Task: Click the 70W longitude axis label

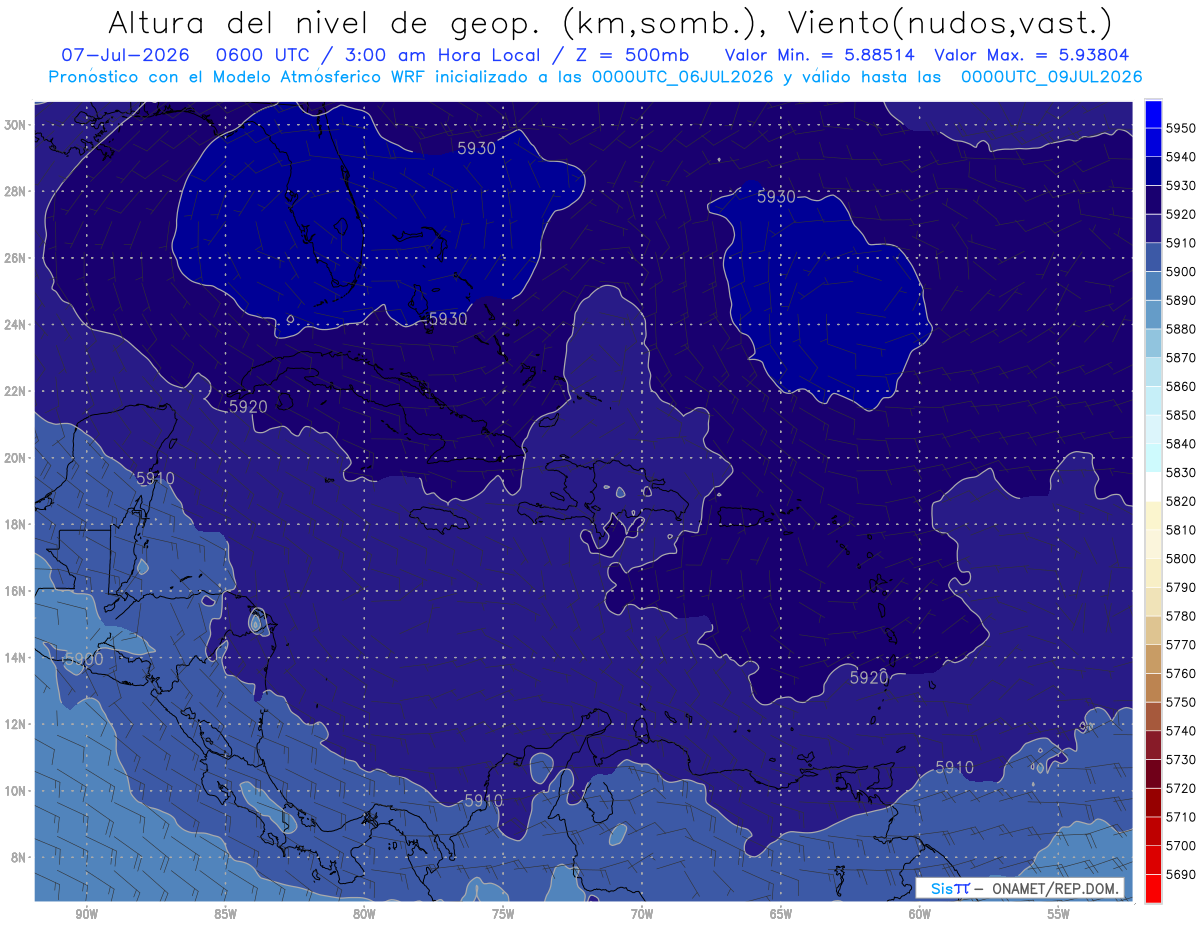Action: pos(642,914)
